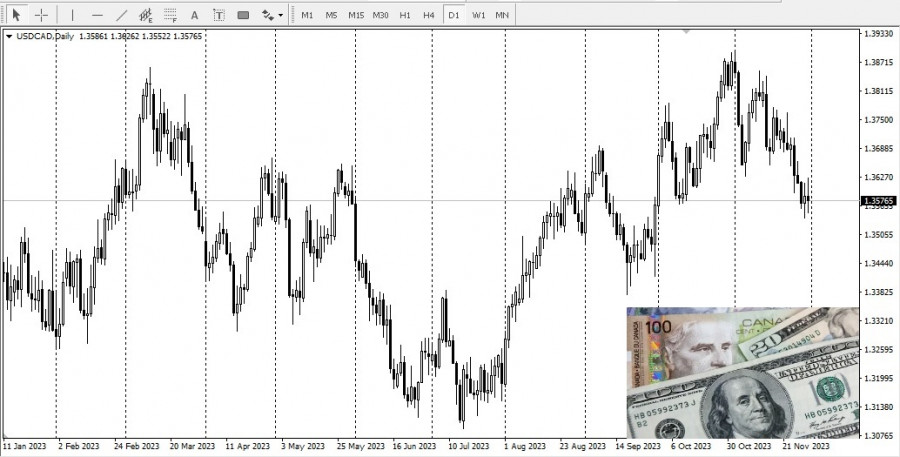The image size is (900, 457).
Task: Switch to the M15 timeframe
Action: pos(356,15)
